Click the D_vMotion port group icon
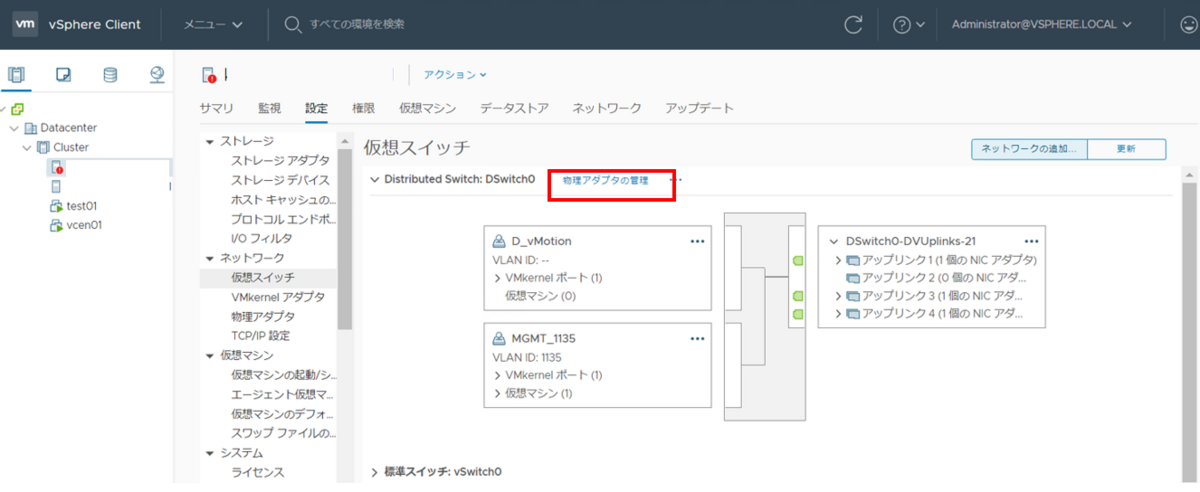 499,241
